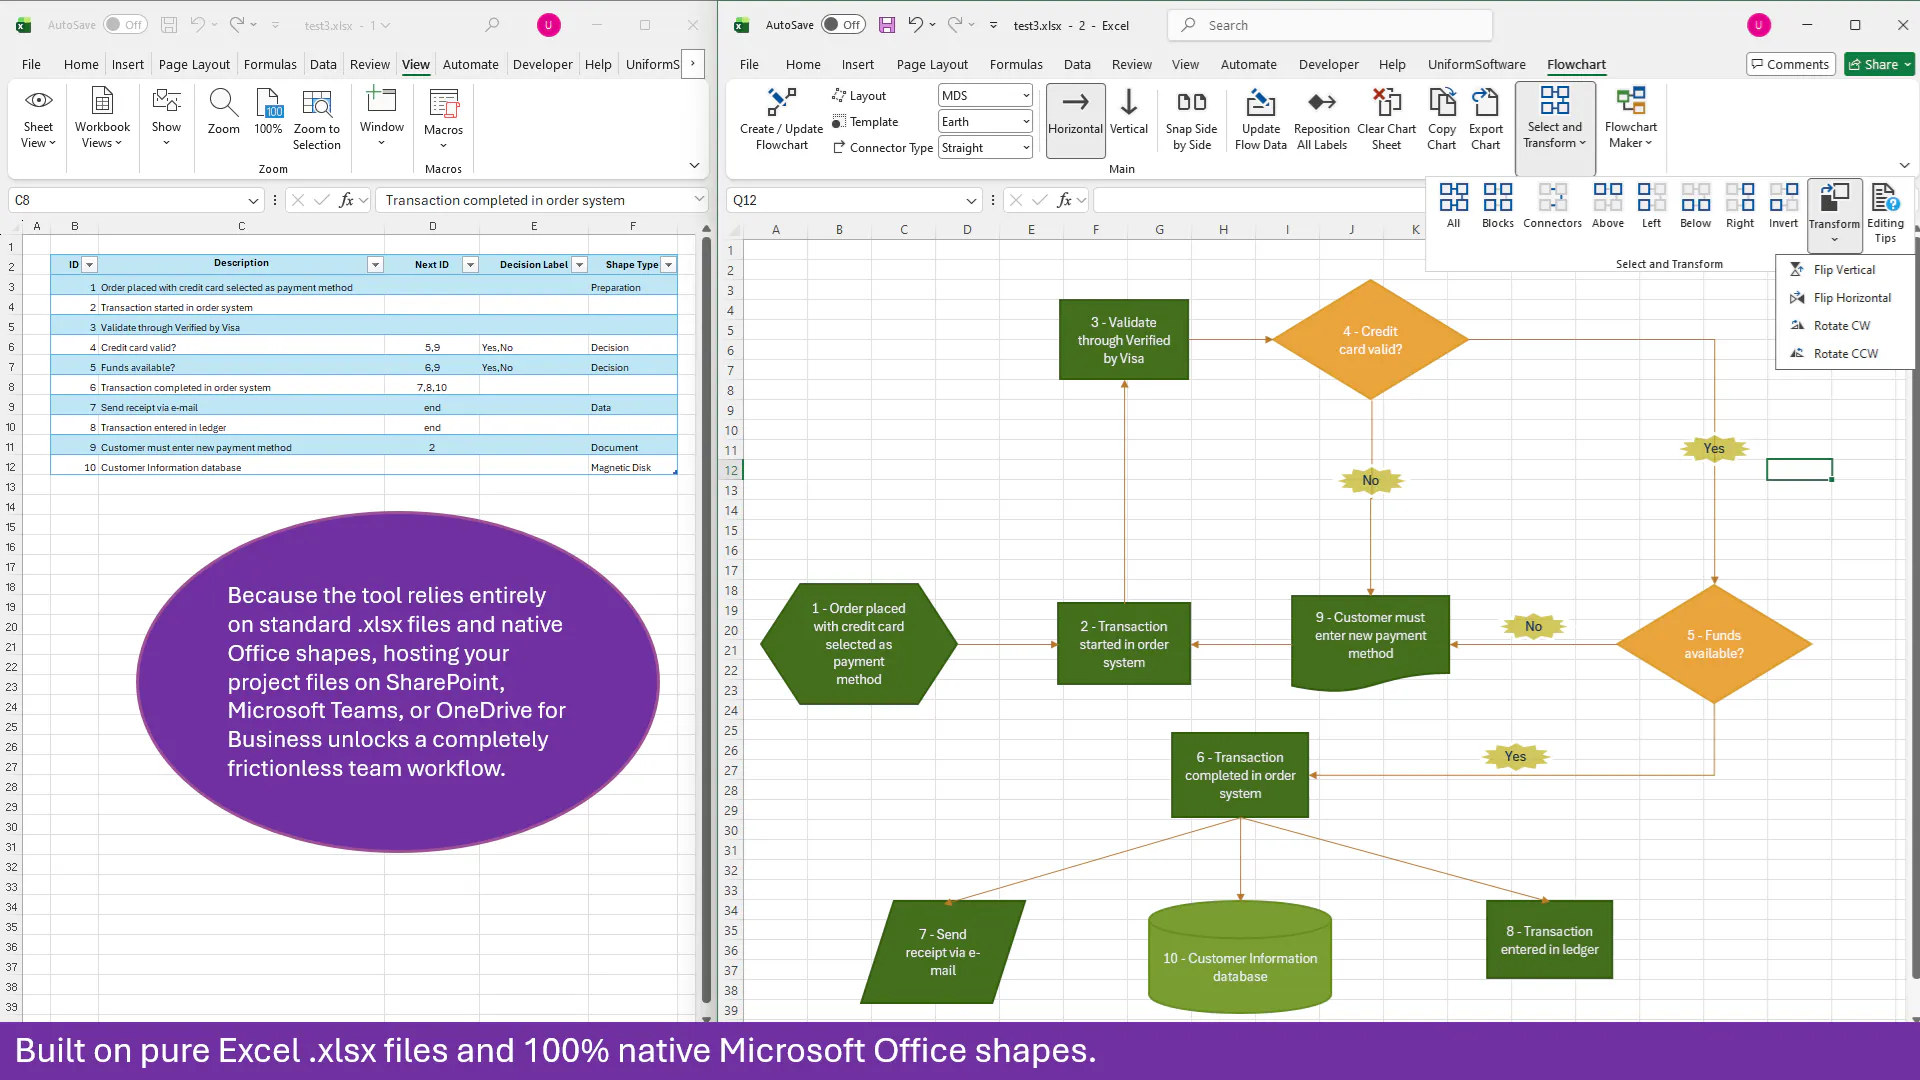Open Workbook Views menu
Screen dimensions: 1920x1080
click(102, 119)
